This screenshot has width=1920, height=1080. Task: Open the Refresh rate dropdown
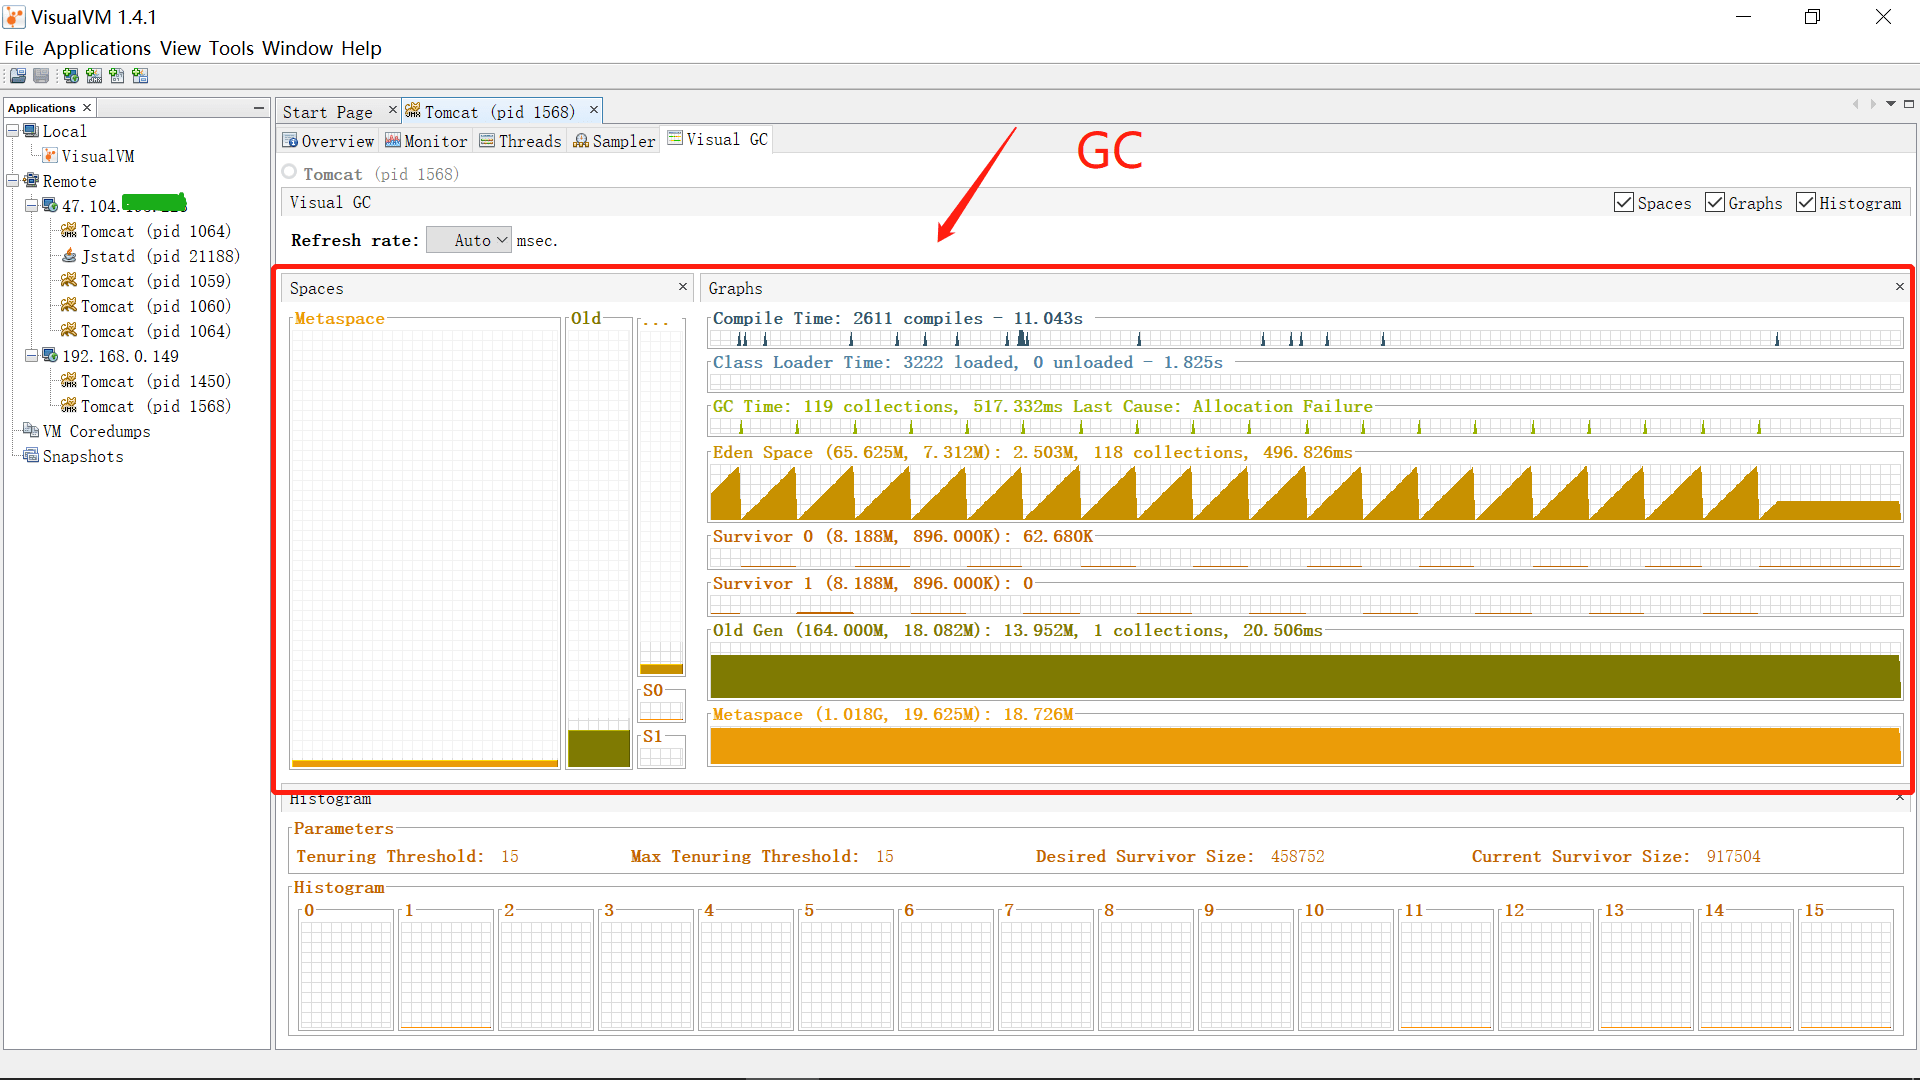pos(468,239)
